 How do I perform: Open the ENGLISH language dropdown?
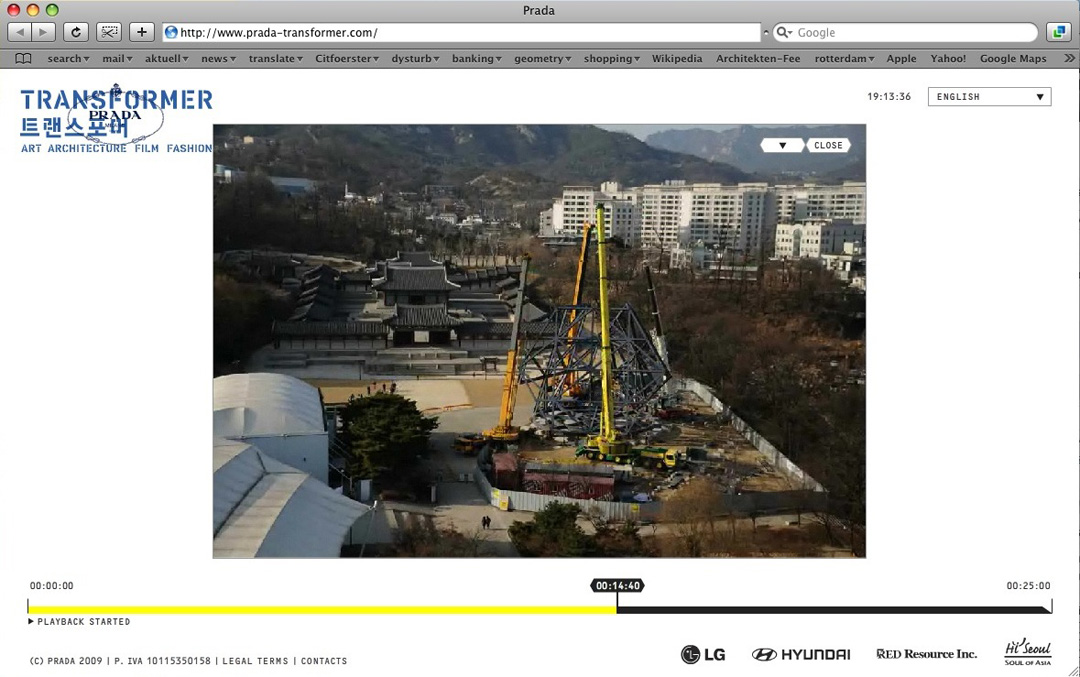point(989,97)
